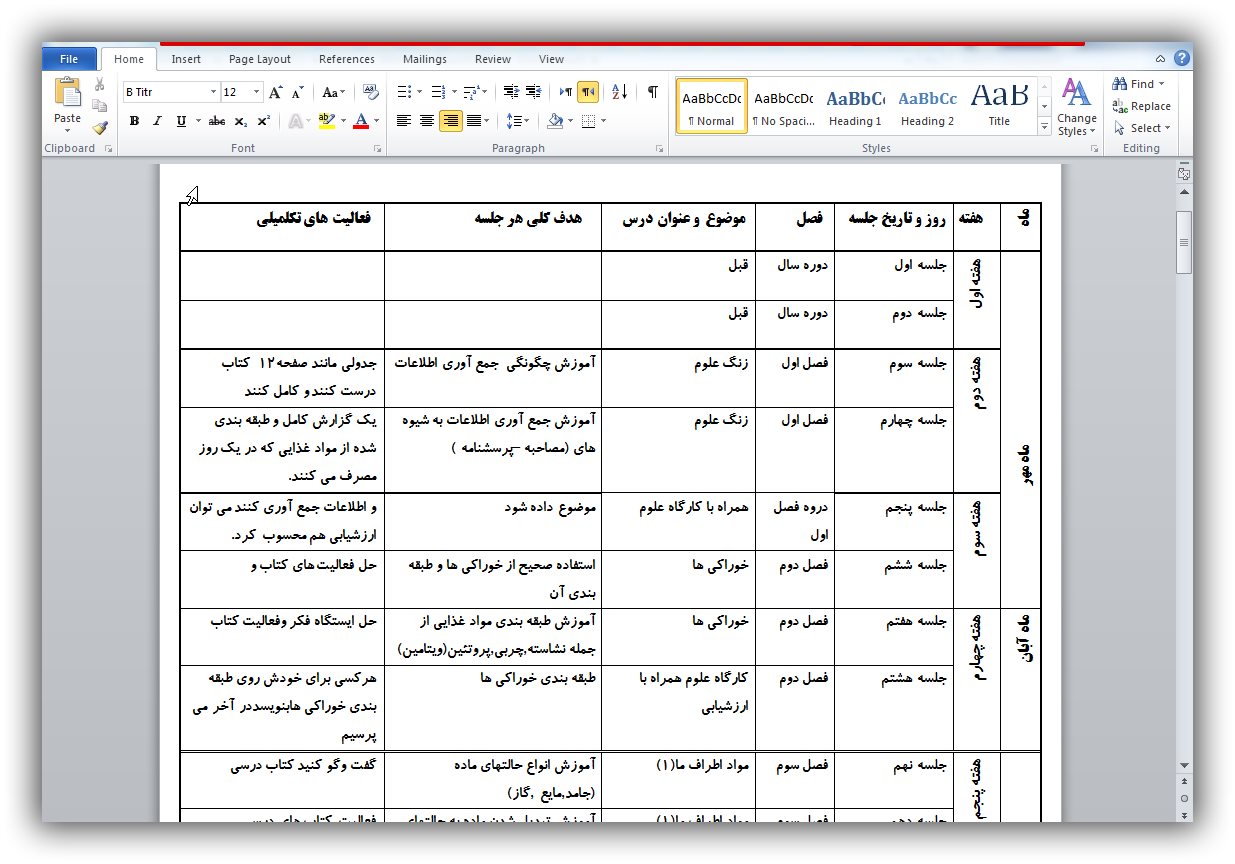
Task: Expand the underline style arrow
Action: point(197,121)
